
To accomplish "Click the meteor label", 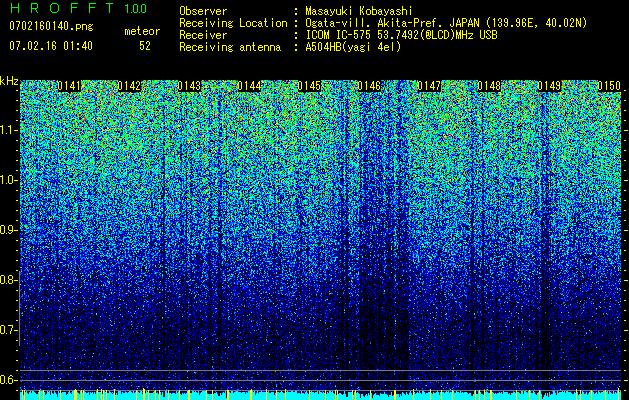I will [x=142, y=31].
